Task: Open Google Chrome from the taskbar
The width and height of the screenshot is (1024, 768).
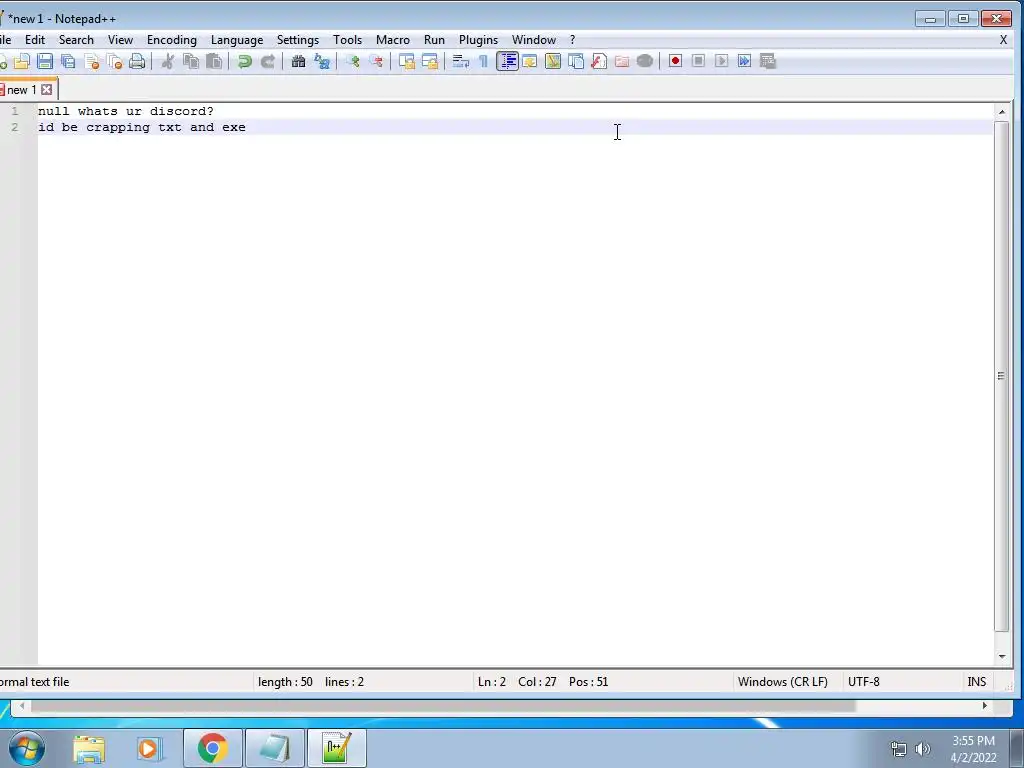Action: point(212,748)
